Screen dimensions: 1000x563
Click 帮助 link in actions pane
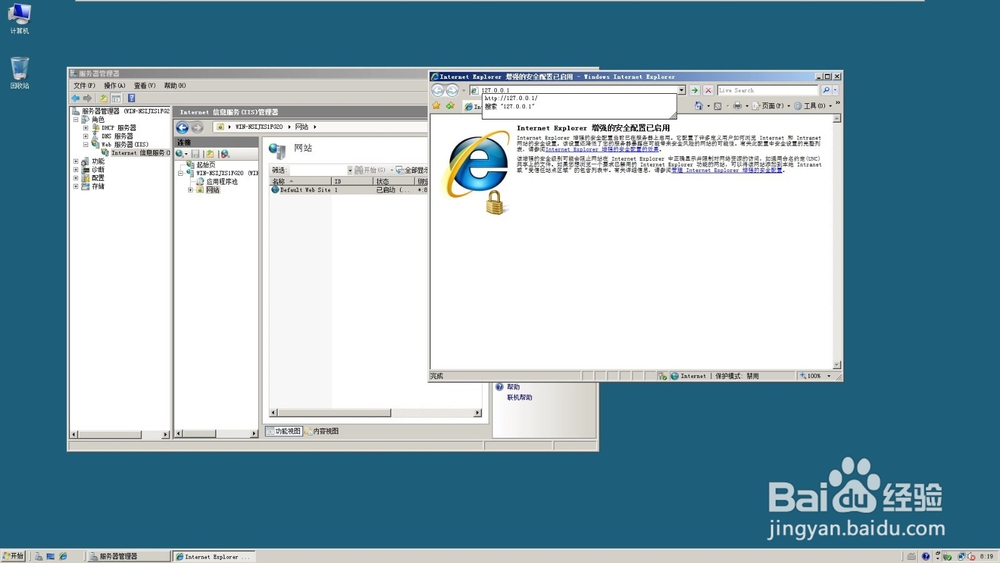pyautogui.click(x=513, y=387)
